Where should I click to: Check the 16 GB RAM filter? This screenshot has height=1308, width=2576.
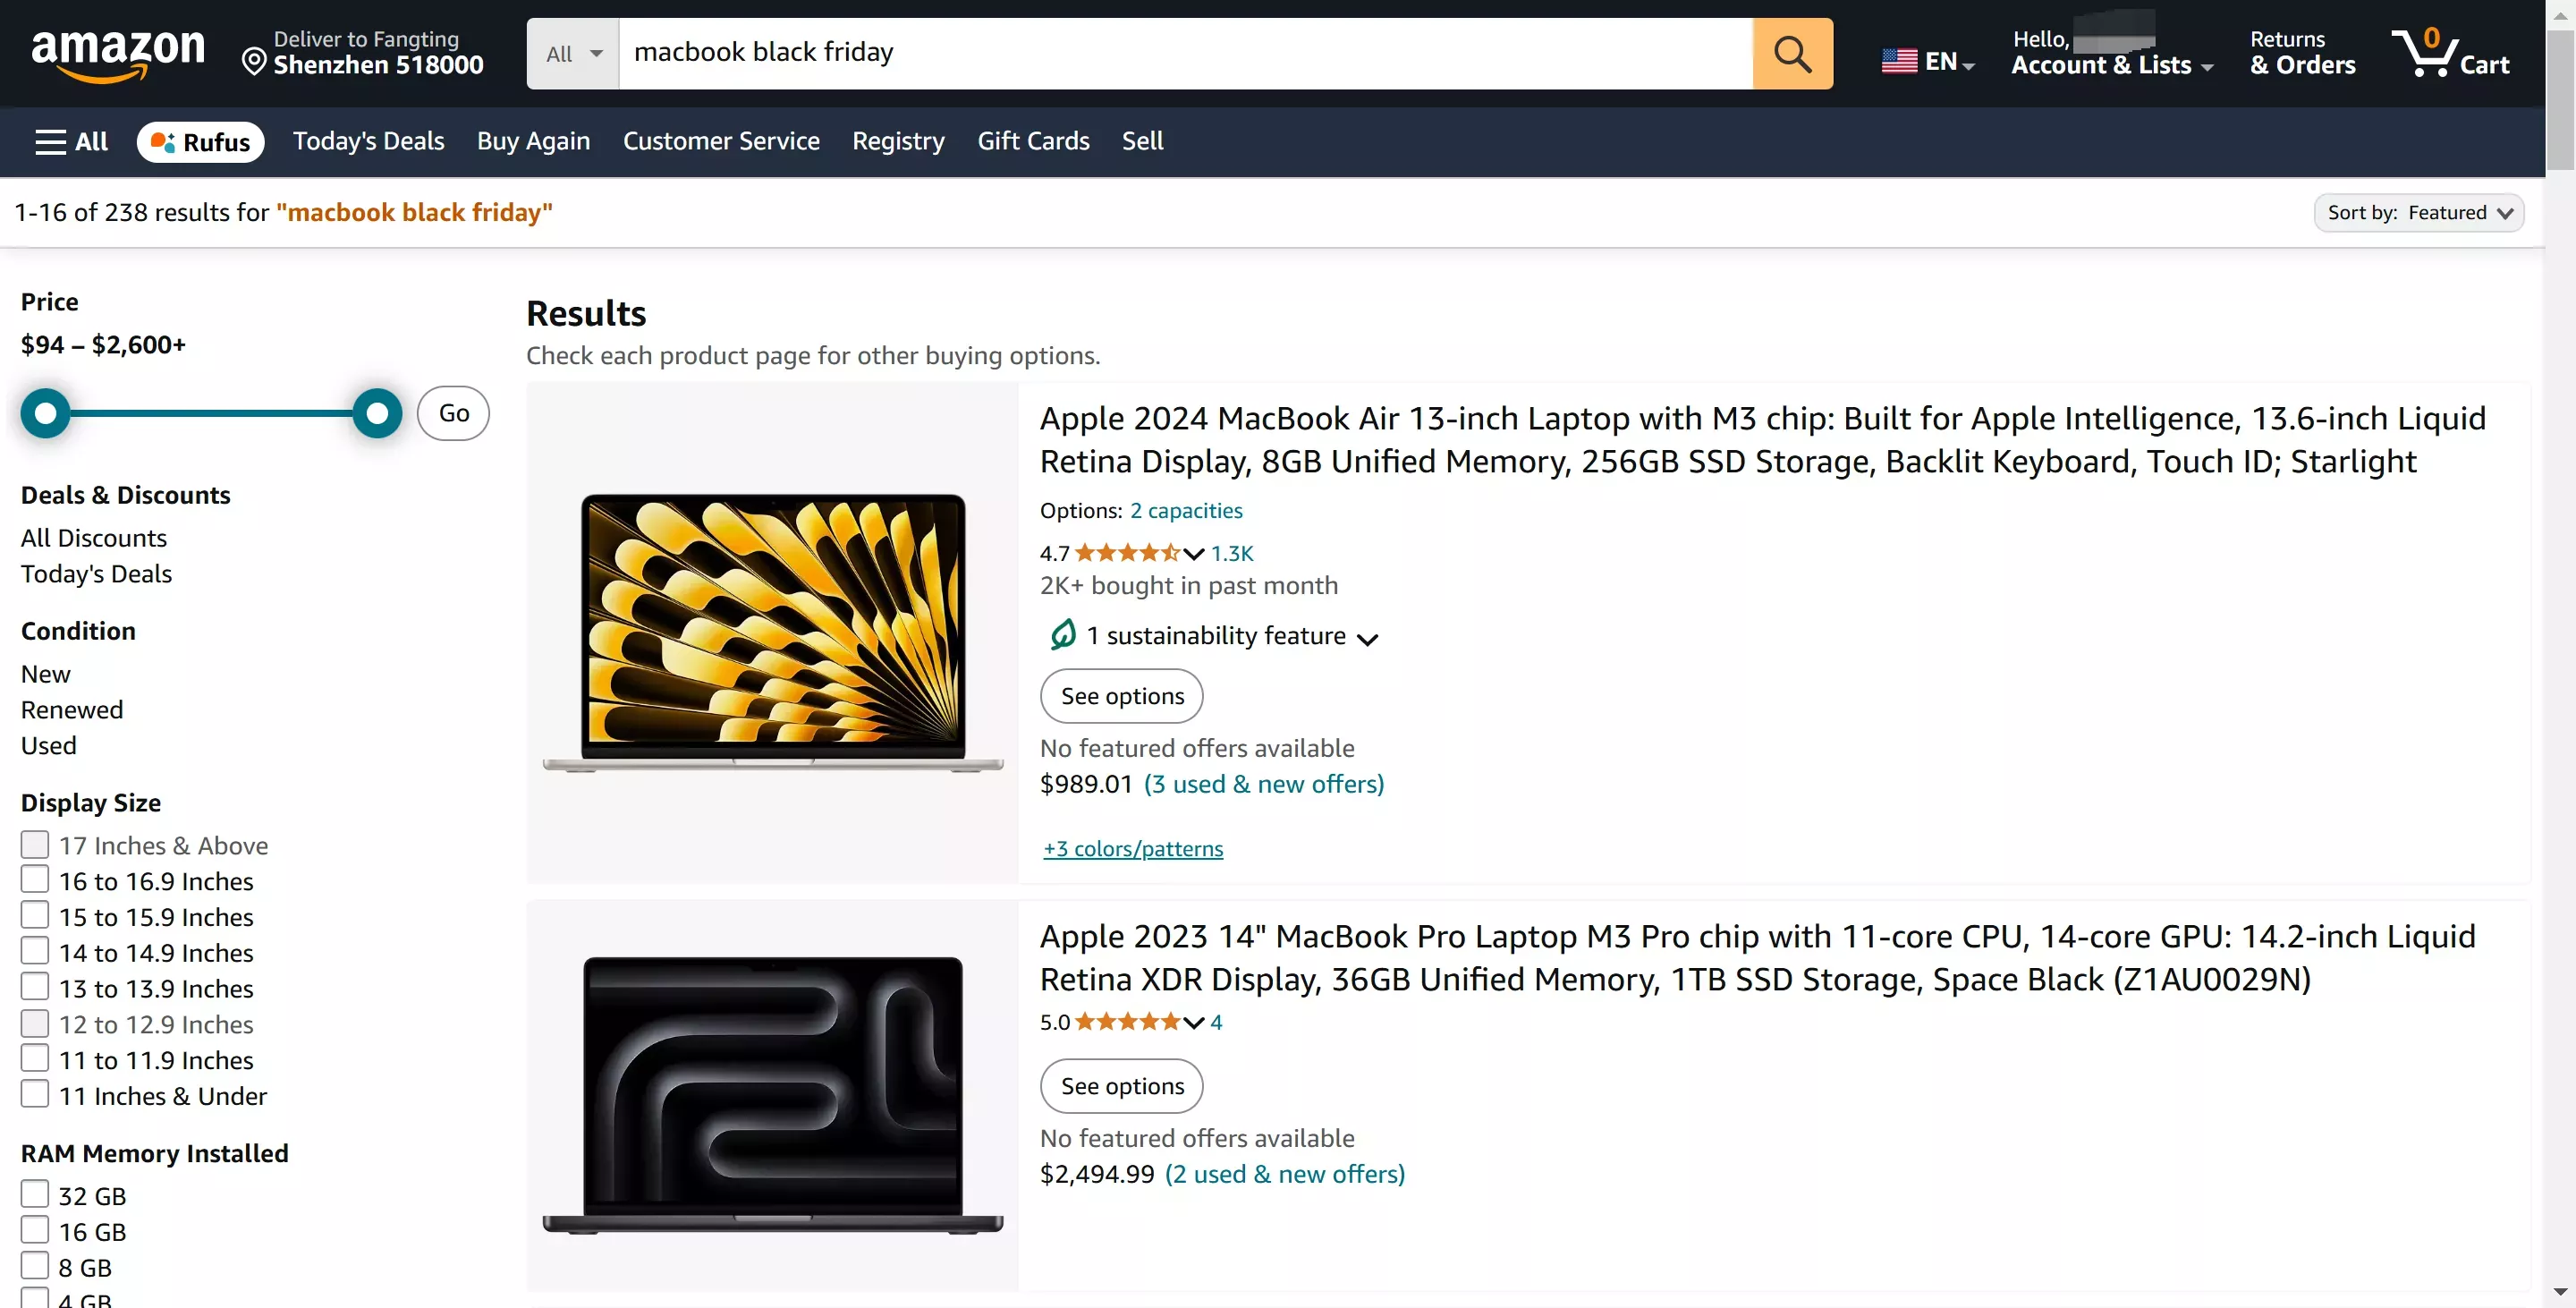(35, 1229)
